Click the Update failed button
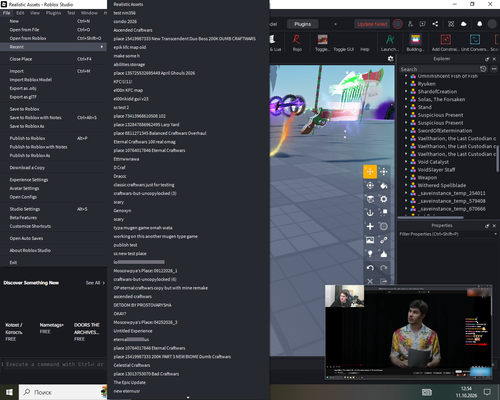This screenshot has width=500, height=400. 372,24
